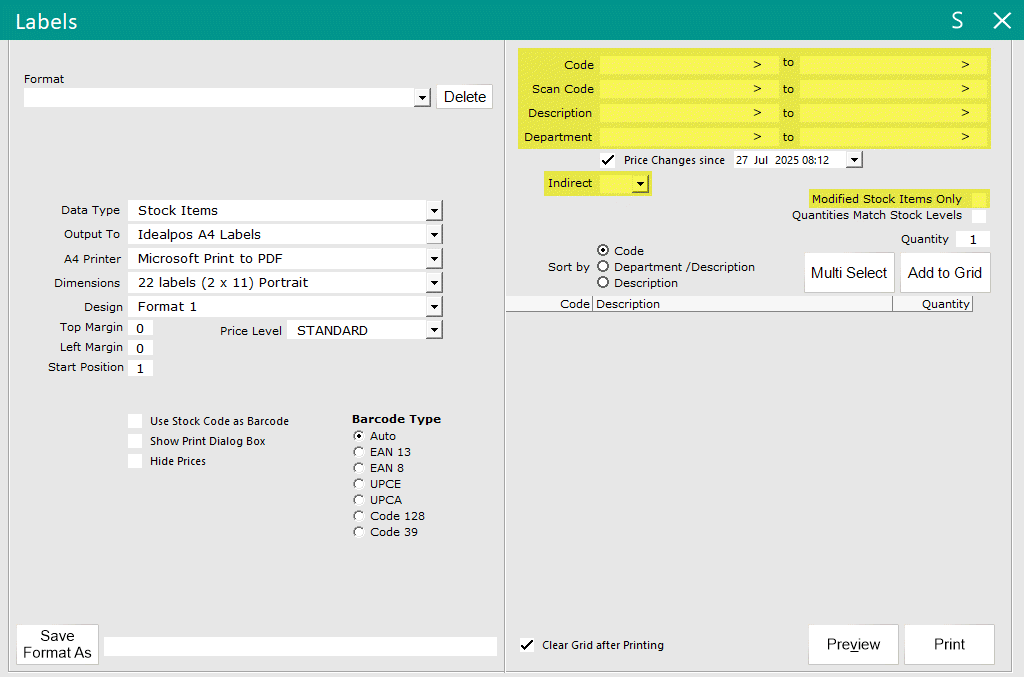Click the S icon in the title bar
This screenshot has width=1024, height=677.
tap(957, 21)
